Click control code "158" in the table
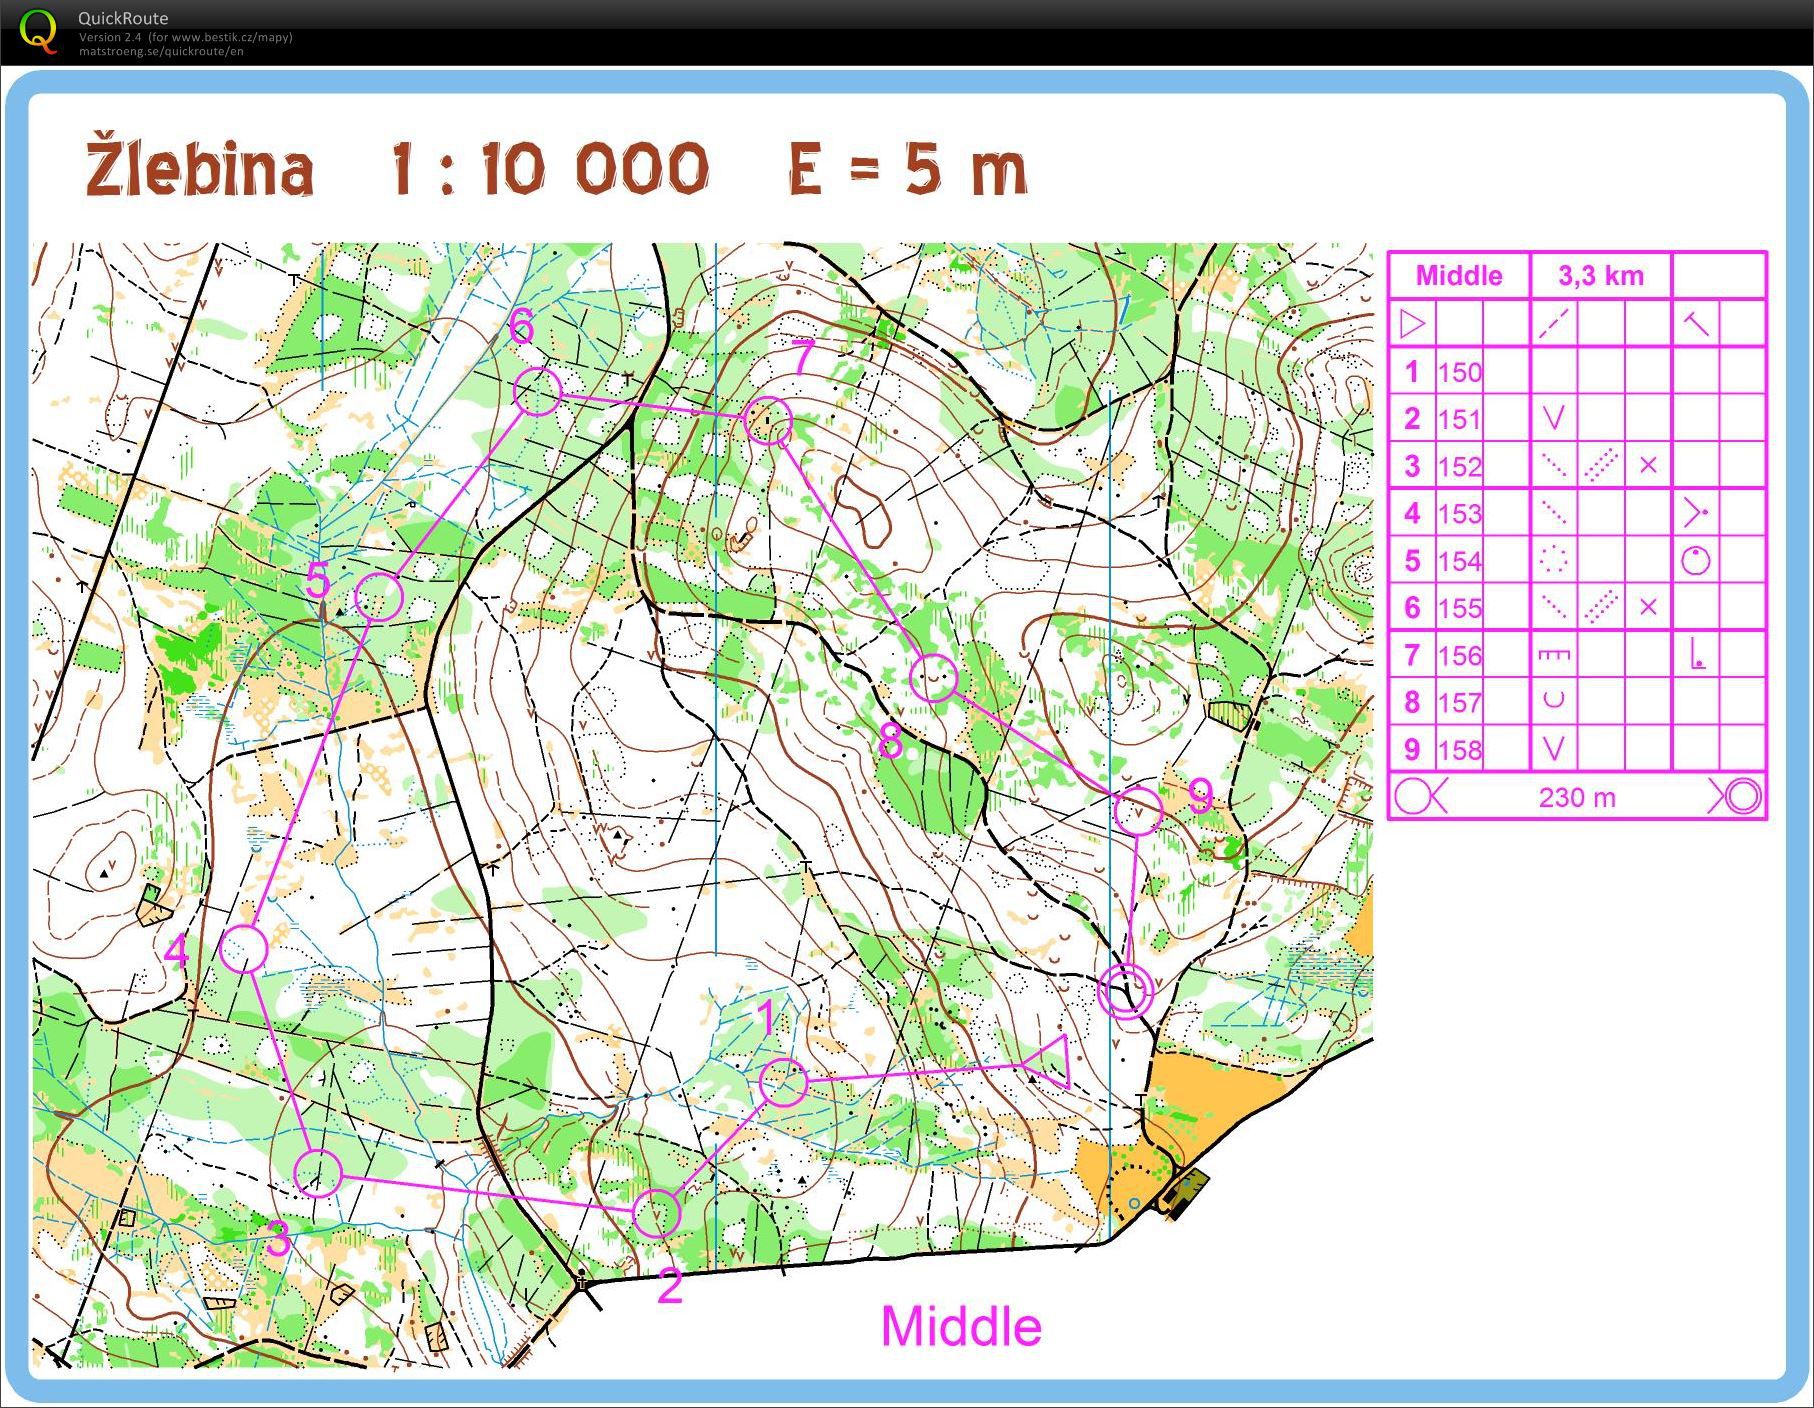The image size is (1814, 1408). (1459, 750)
